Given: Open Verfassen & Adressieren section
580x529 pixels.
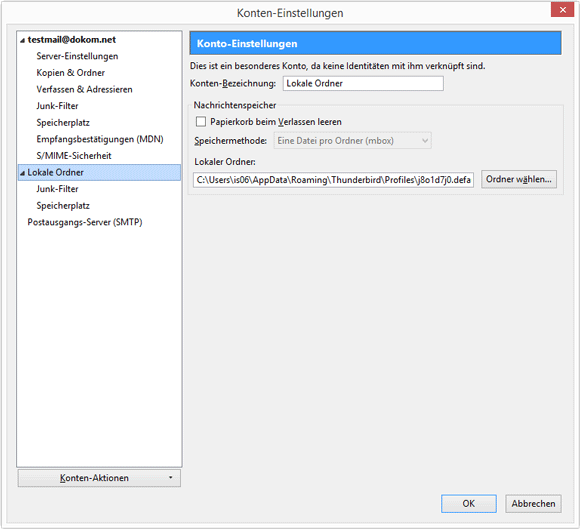Looking at the screenshot, I should (84, 90).
